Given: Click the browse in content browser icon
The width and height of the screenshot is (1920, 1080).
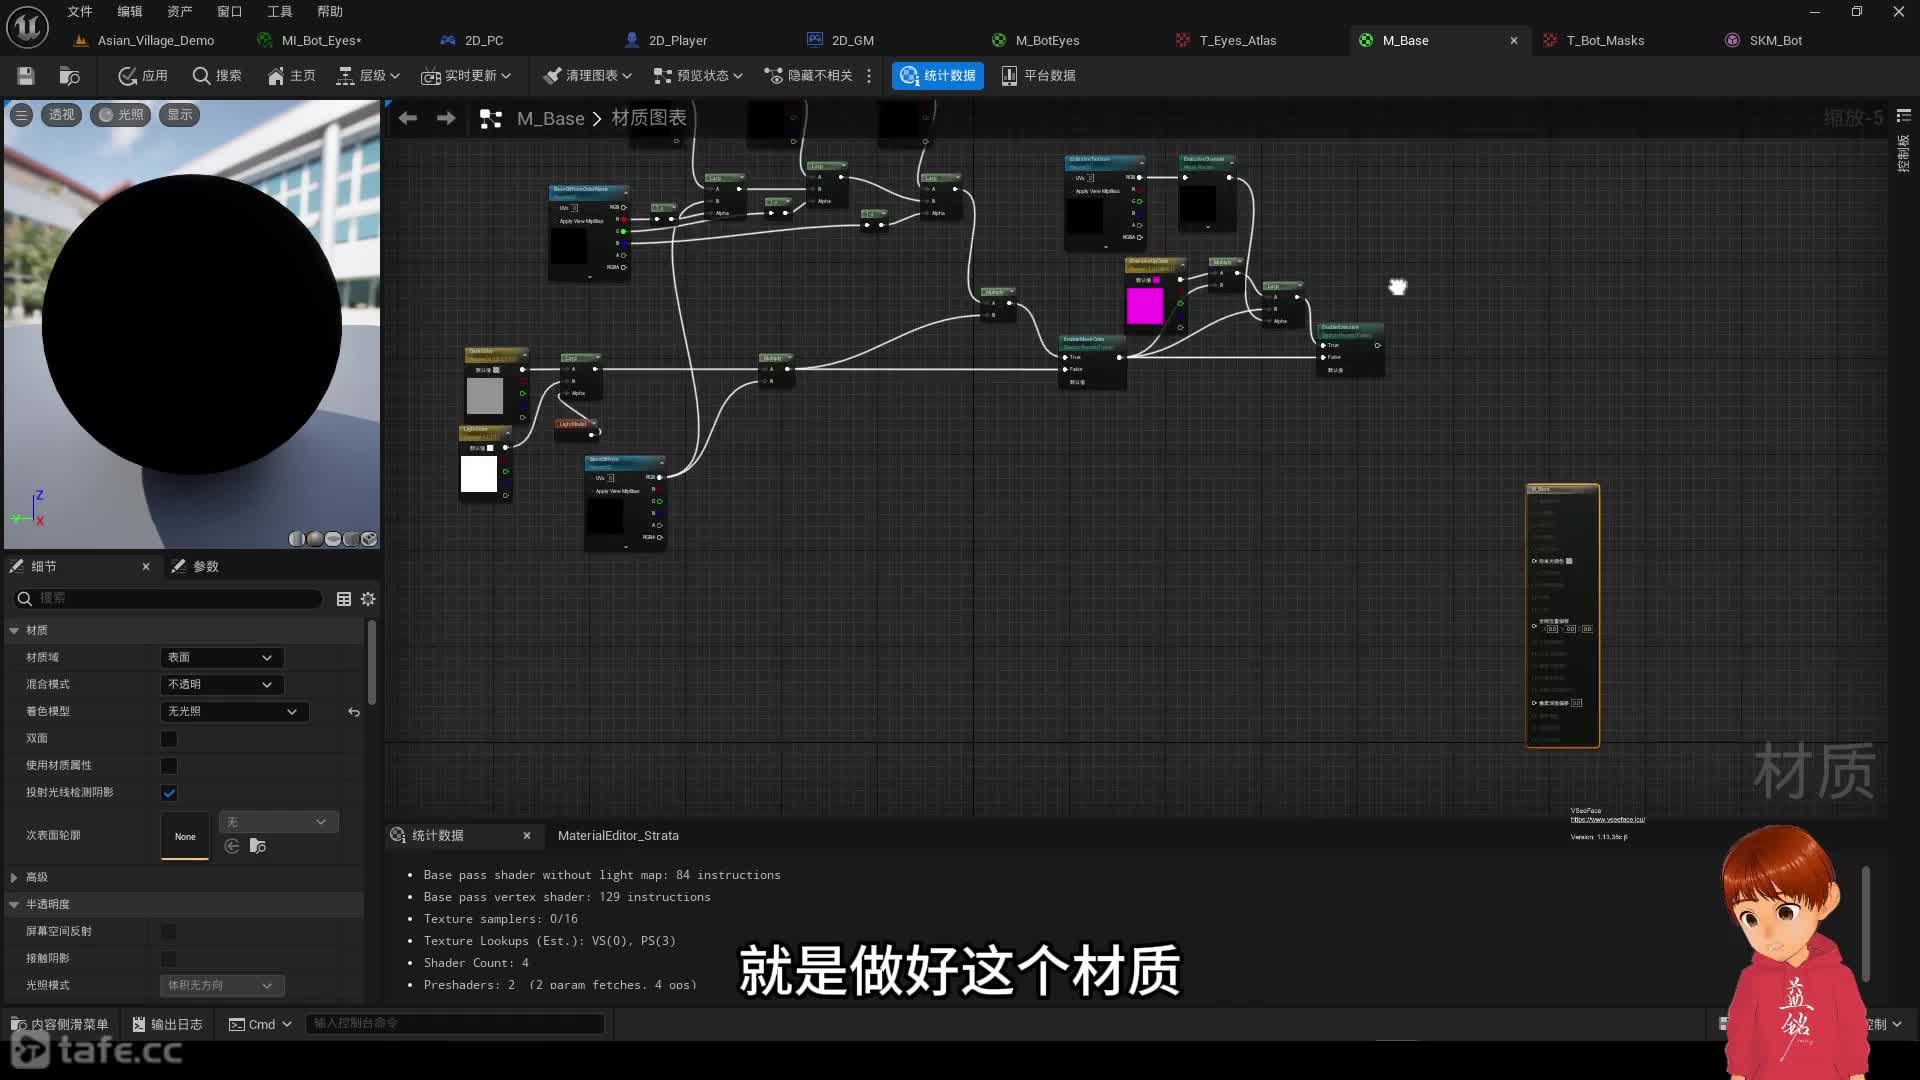Looking at the screenshot, I should click(x=258, y=847).
